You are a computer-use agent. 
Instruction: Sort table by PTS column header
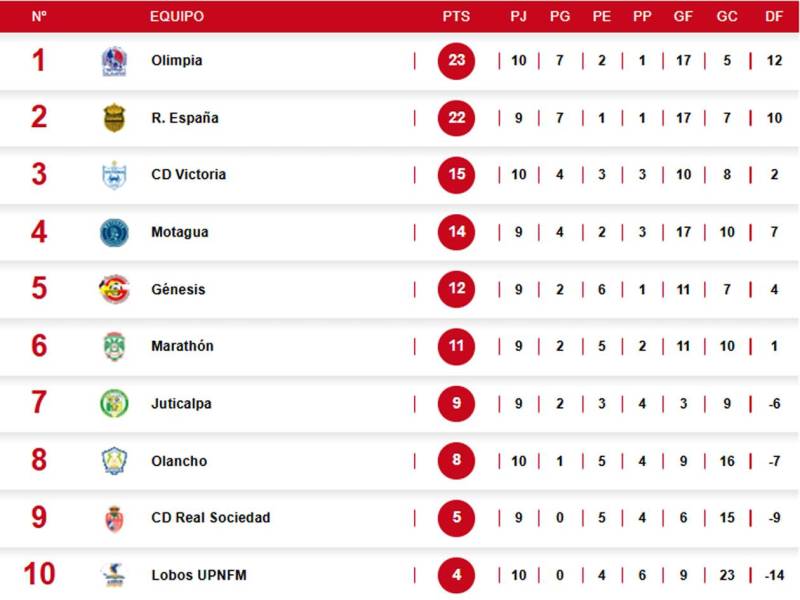point(456,17)
